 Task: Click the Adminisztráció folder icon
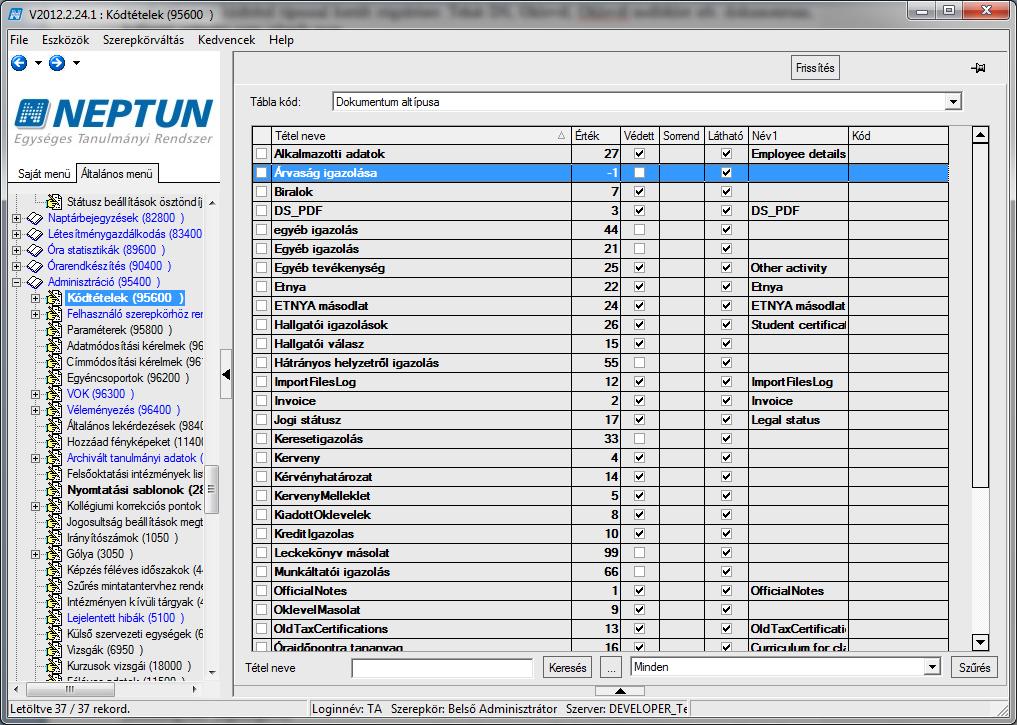(34, 282)
